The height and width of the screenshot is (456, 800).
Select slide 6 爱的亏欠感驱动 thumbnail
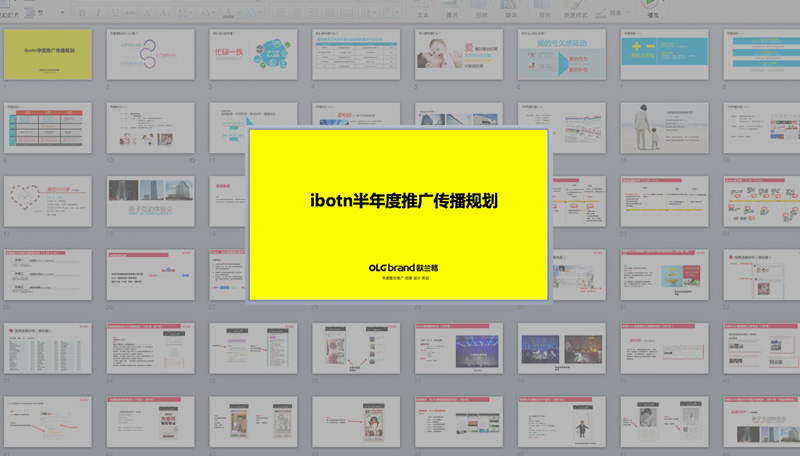(x=562, y=54)
